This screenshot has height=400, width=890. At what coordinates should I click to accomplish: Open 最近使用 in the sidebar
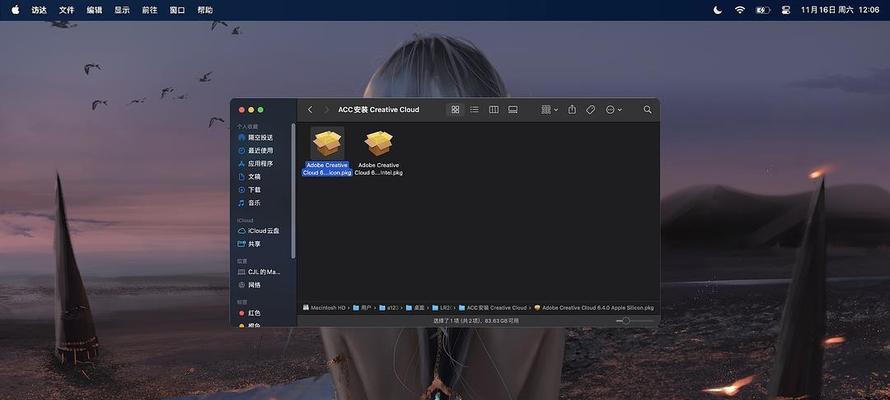pos(261,150)
